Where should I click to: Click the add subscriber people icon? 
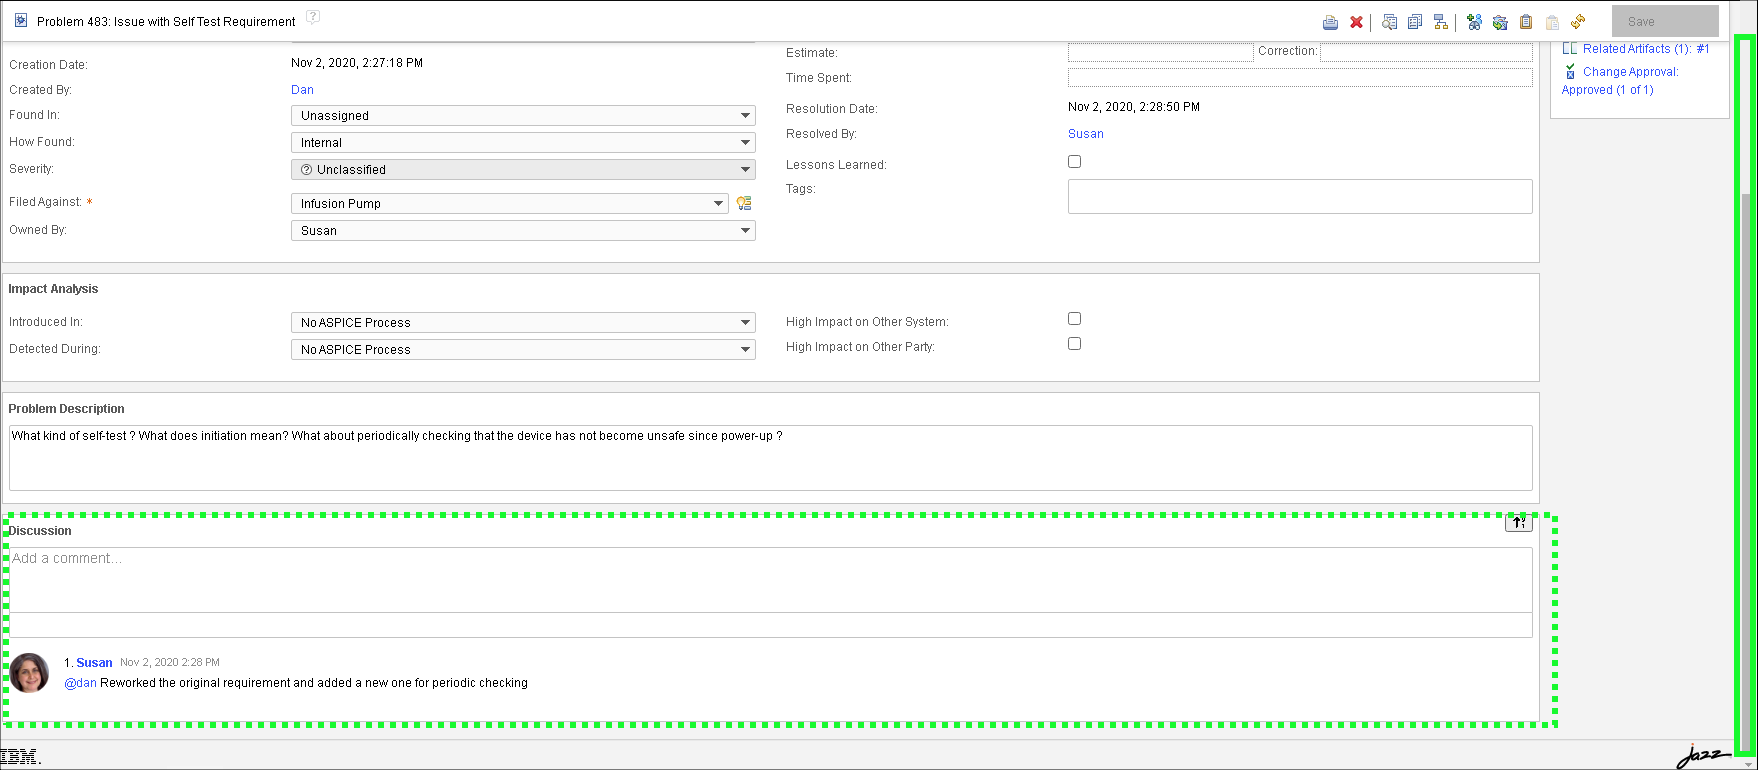click(x=1474, y=22)
